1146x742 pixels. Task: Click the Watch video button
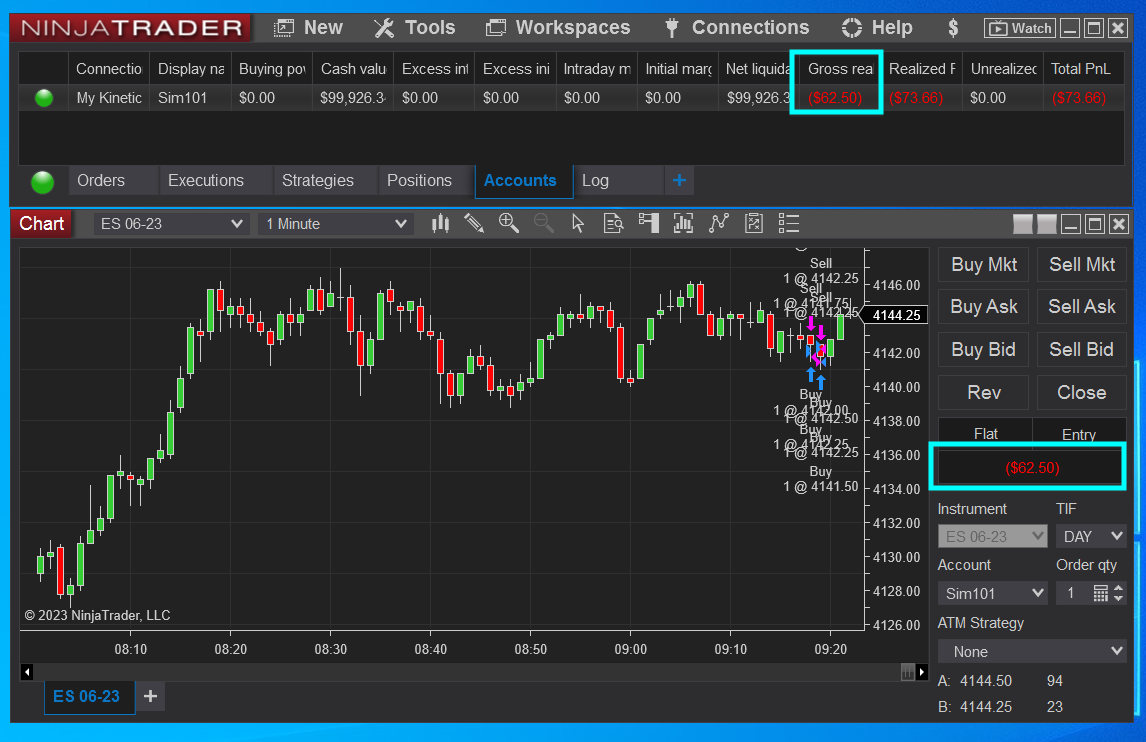point(1020,29)
